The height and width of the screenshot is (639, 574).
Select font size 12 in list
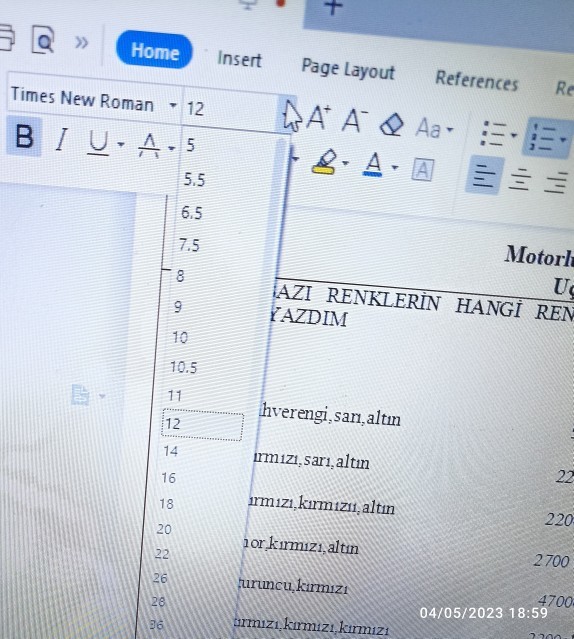202,425
